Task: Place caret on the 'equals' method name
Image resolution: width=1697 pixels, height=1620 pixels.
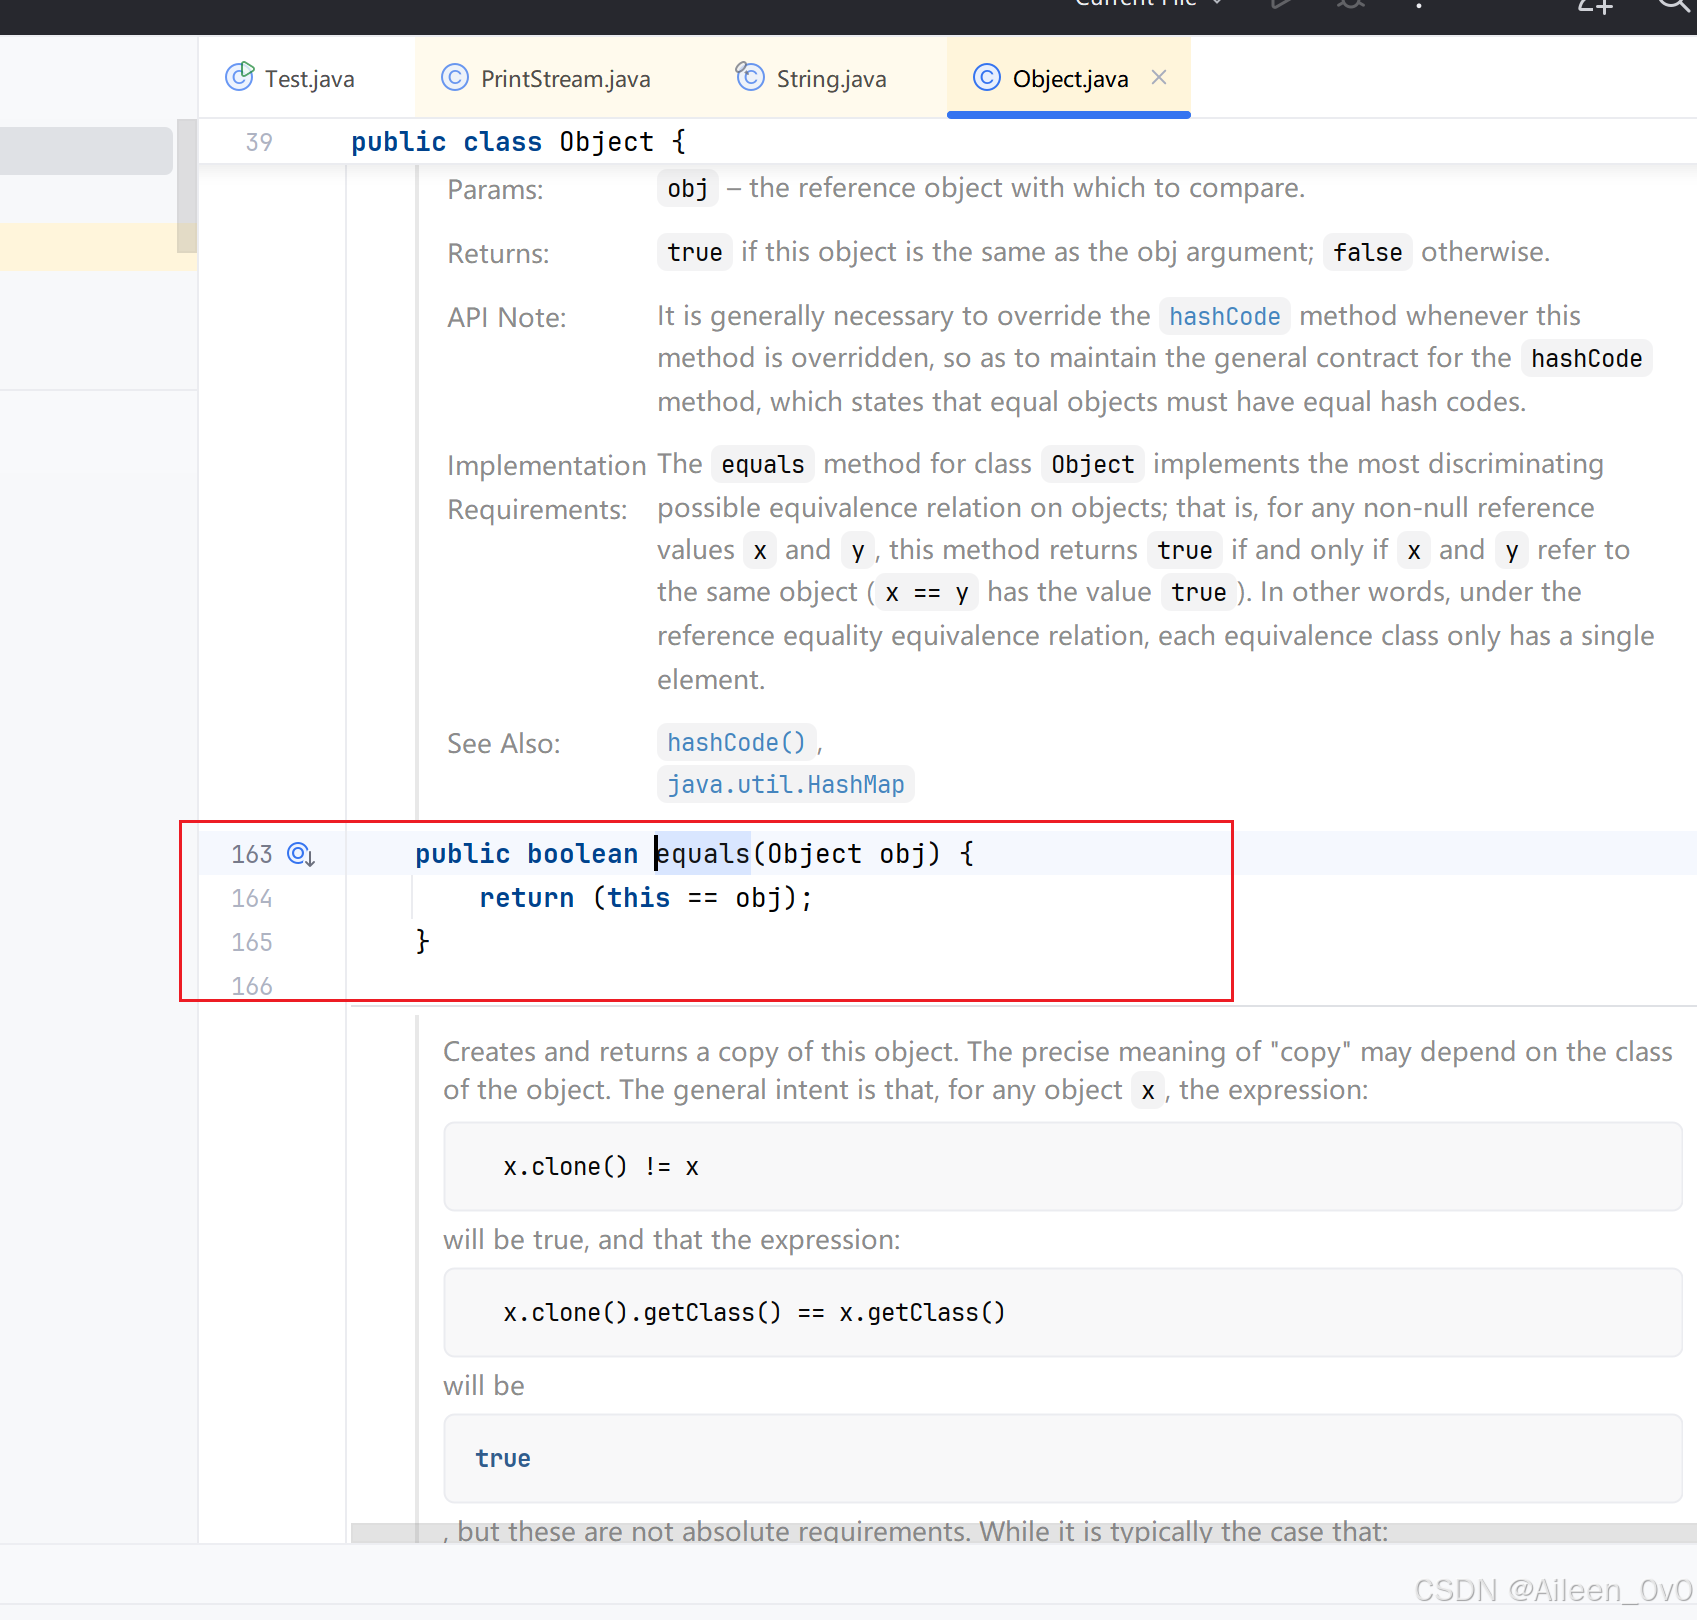Action: tap(702, 853)
